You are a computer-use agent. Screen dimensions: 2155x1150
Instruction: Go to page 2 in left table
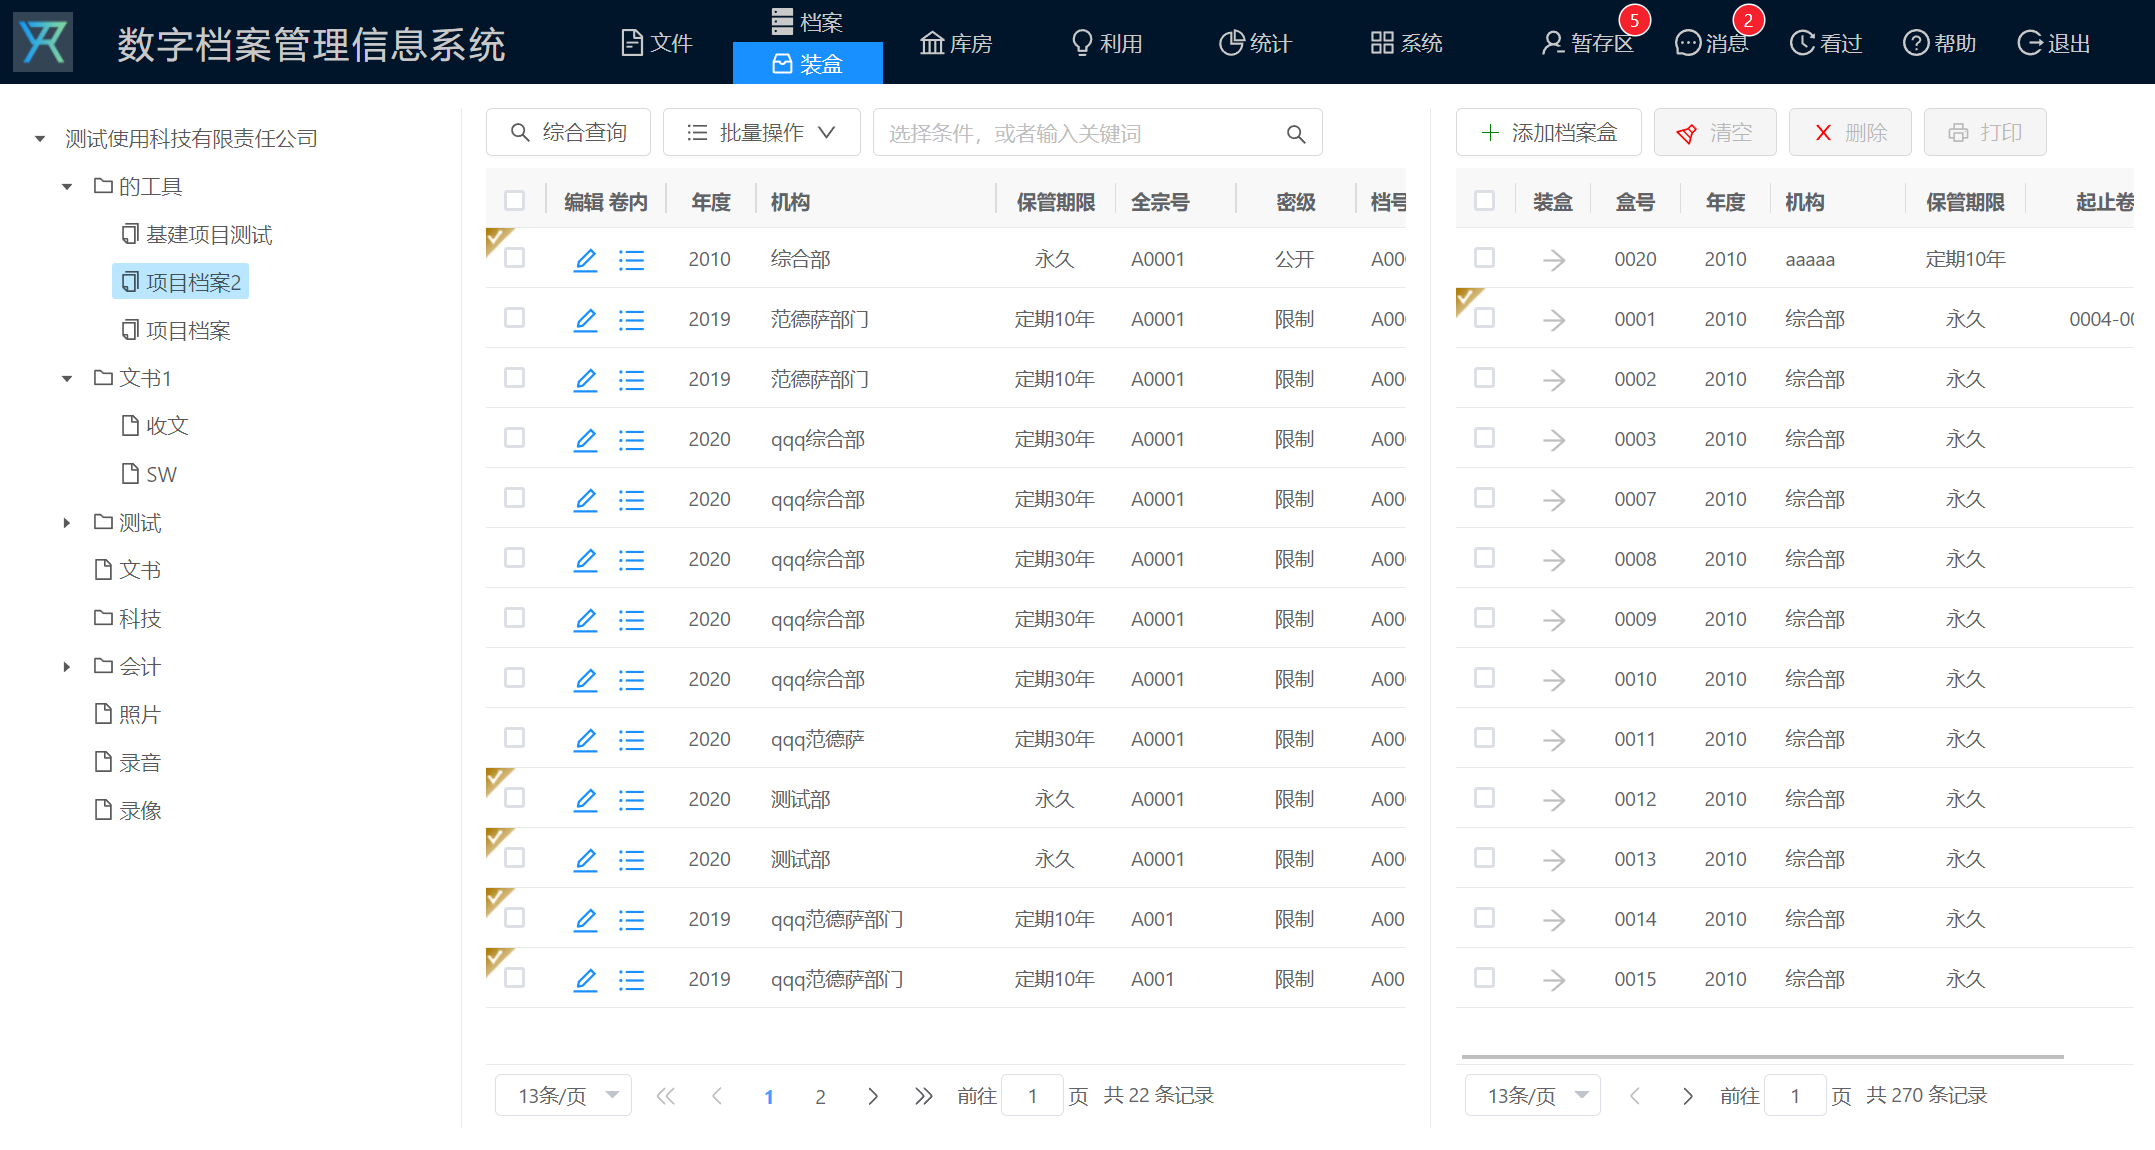pos(820,1096)
